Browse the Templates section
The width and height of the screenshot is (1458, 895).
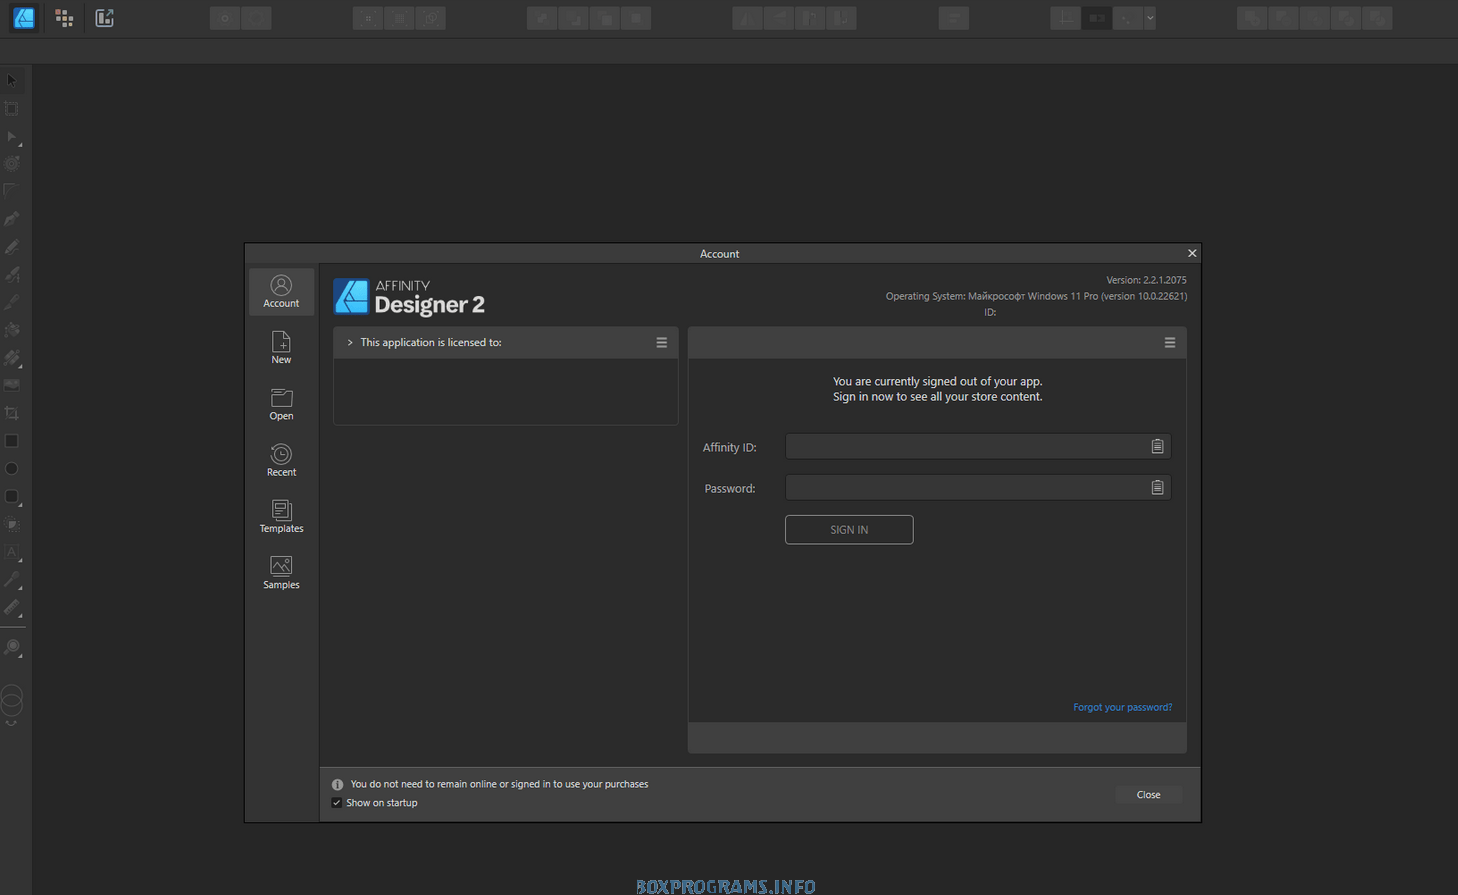(x=281, y=516)
